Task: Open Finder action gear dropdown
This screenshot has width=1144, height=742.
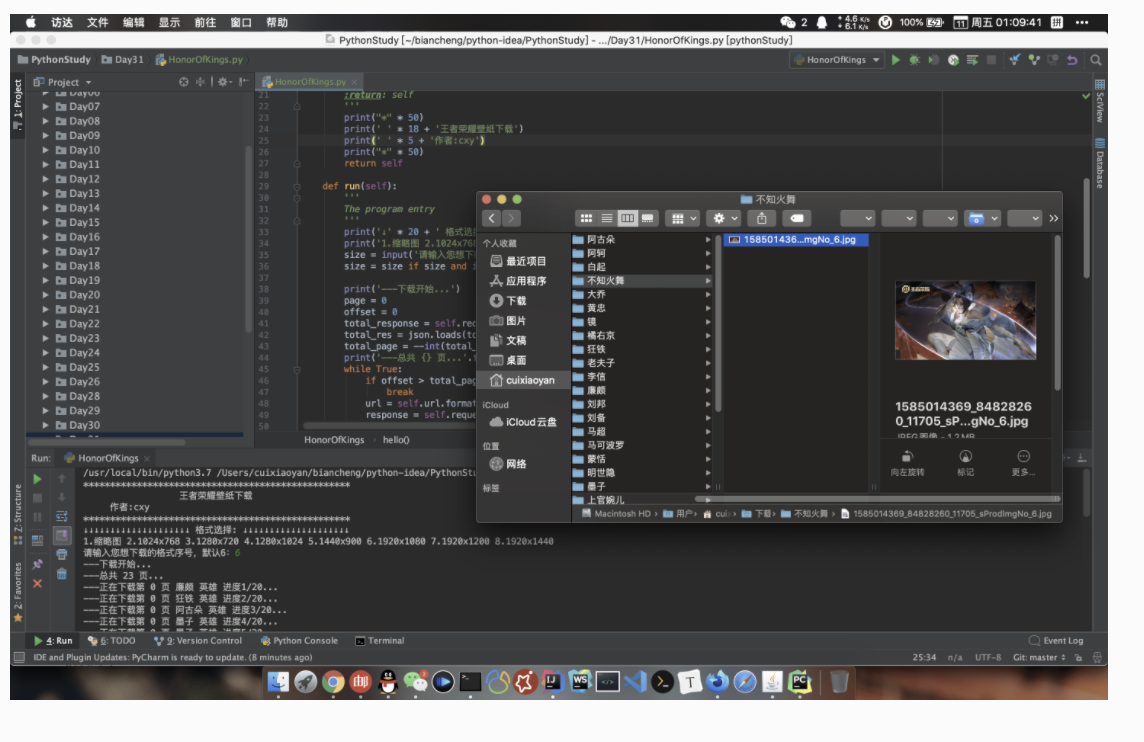Action: coord(726,218)
